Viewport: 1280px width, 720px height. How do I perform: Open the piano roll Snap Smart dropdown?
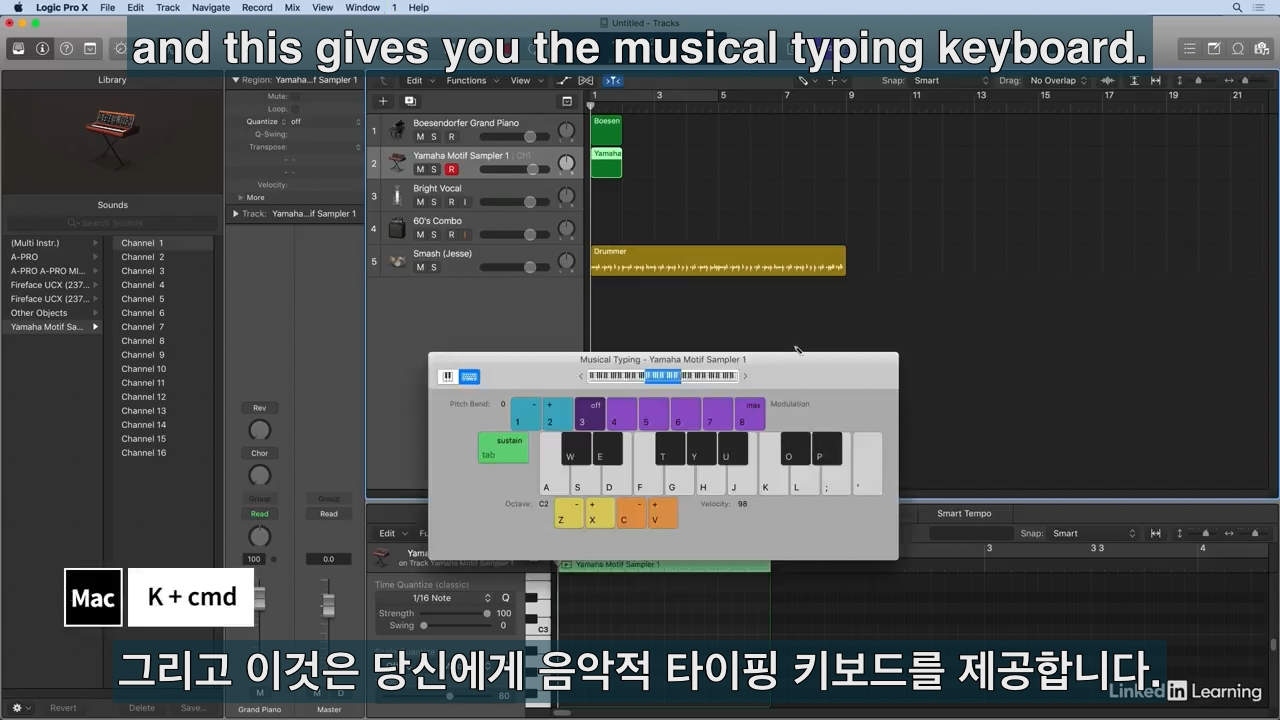(1094, 534)
